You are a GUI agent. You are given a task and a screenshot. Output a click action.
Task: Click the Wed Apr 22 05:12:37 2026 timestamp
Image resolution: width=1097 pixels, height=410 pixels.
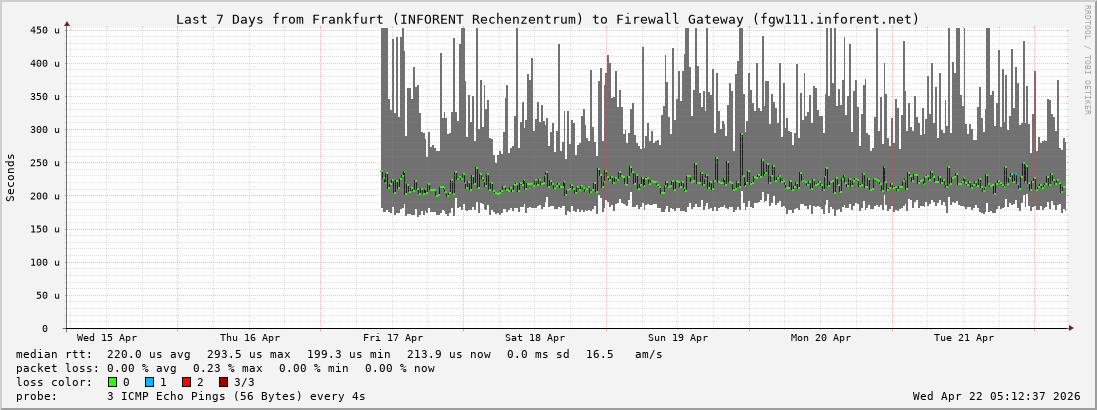pos(996,396)
